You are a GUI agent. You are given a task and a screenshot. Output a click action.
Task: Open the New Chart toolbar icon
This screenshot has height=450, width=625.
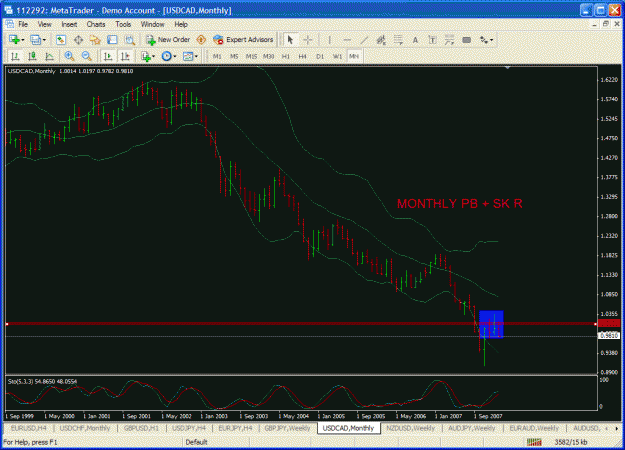pyautogui.click(x=15, y=40)
